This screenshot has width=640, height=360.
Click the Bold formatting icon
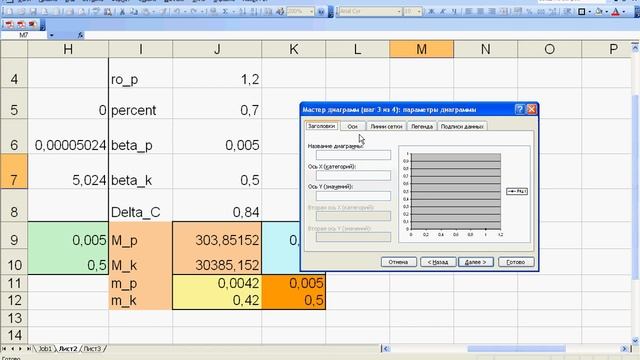pyautogui.click(x=431, y=12)
